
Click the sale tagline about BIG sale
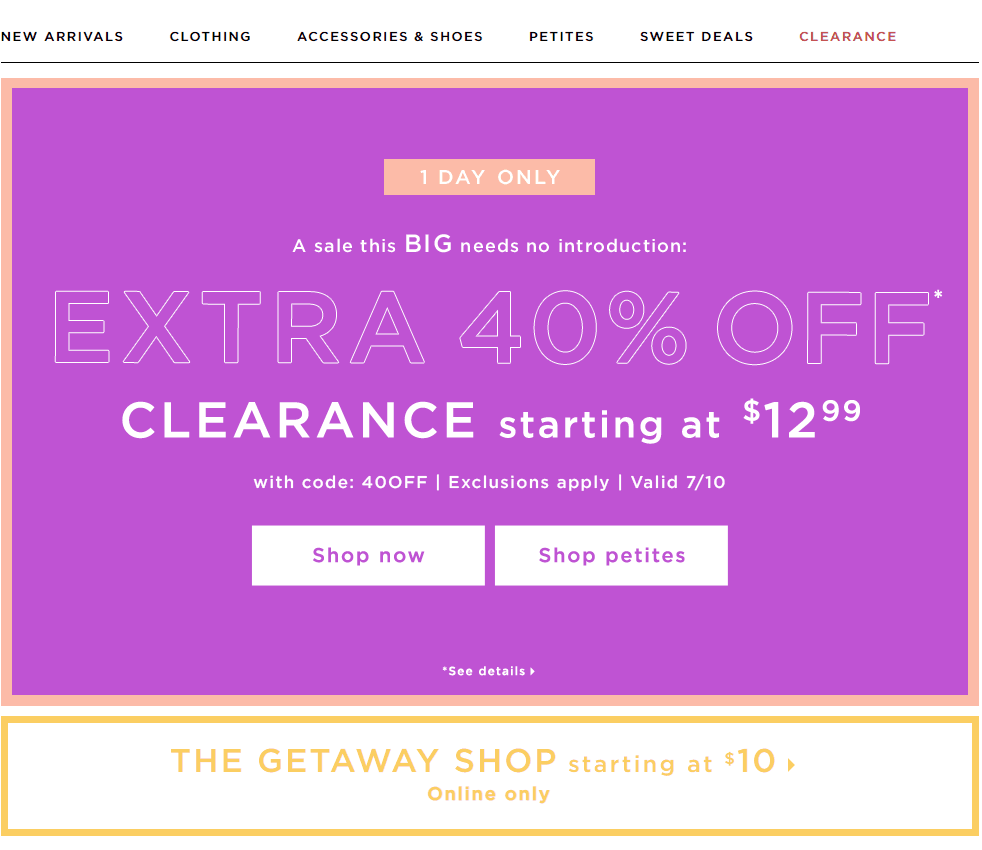490,244
